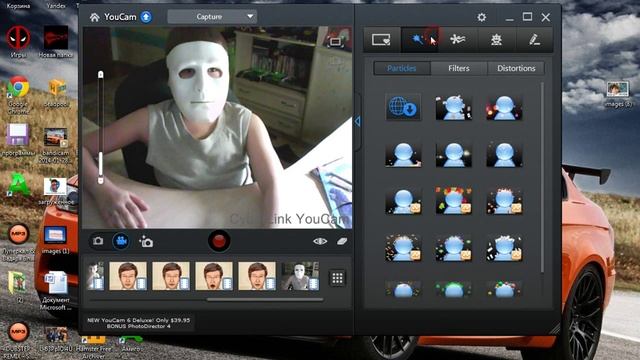Open the frames and scenes effects tab

coord(381,40)
